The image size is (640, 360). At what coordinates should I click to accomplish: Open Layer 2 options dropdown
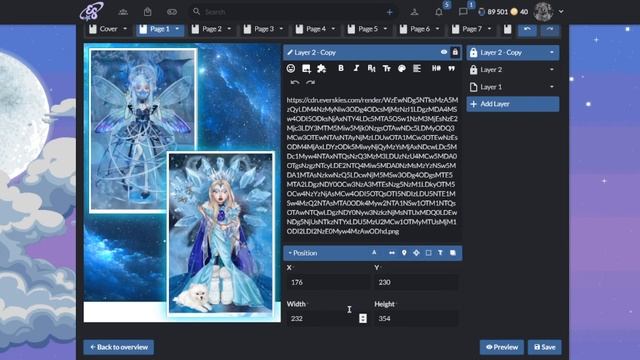(x=551, y=70)
